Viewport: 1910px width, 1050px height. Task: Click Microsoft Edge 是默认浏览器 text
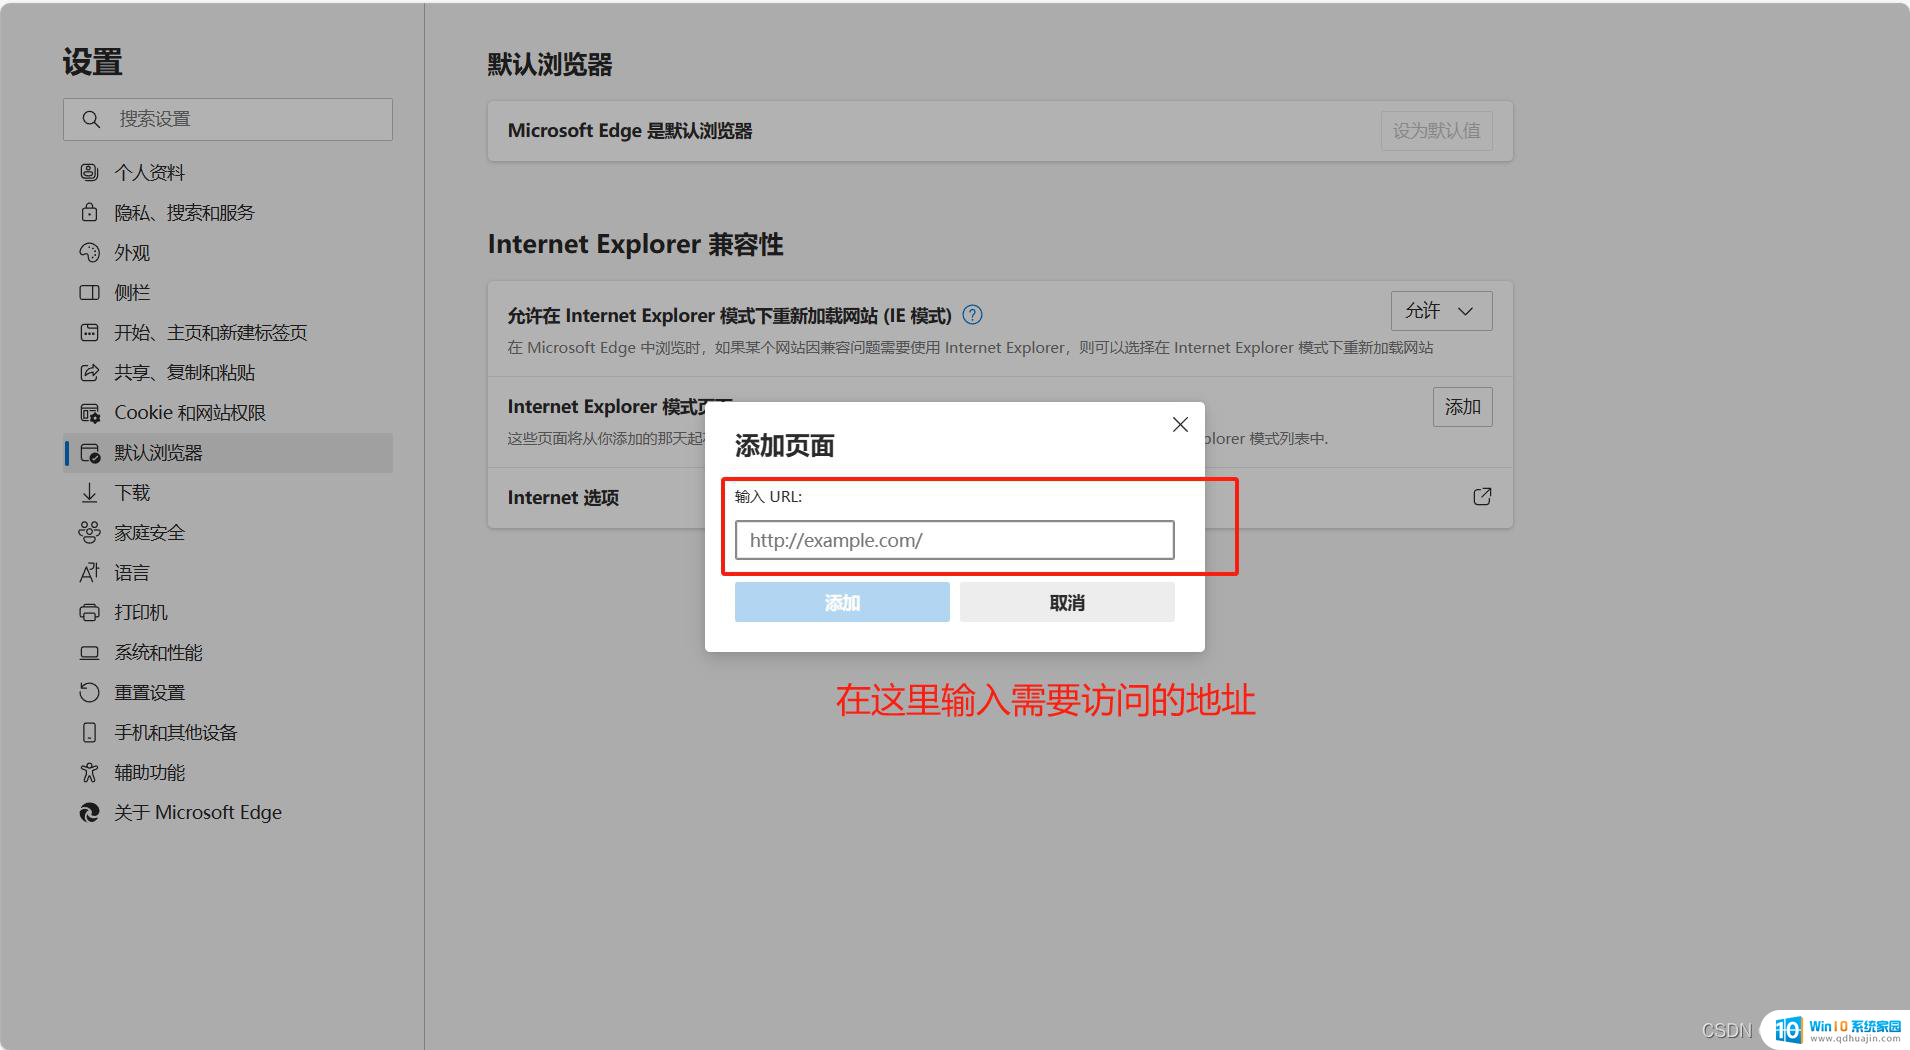click(630, 131)
